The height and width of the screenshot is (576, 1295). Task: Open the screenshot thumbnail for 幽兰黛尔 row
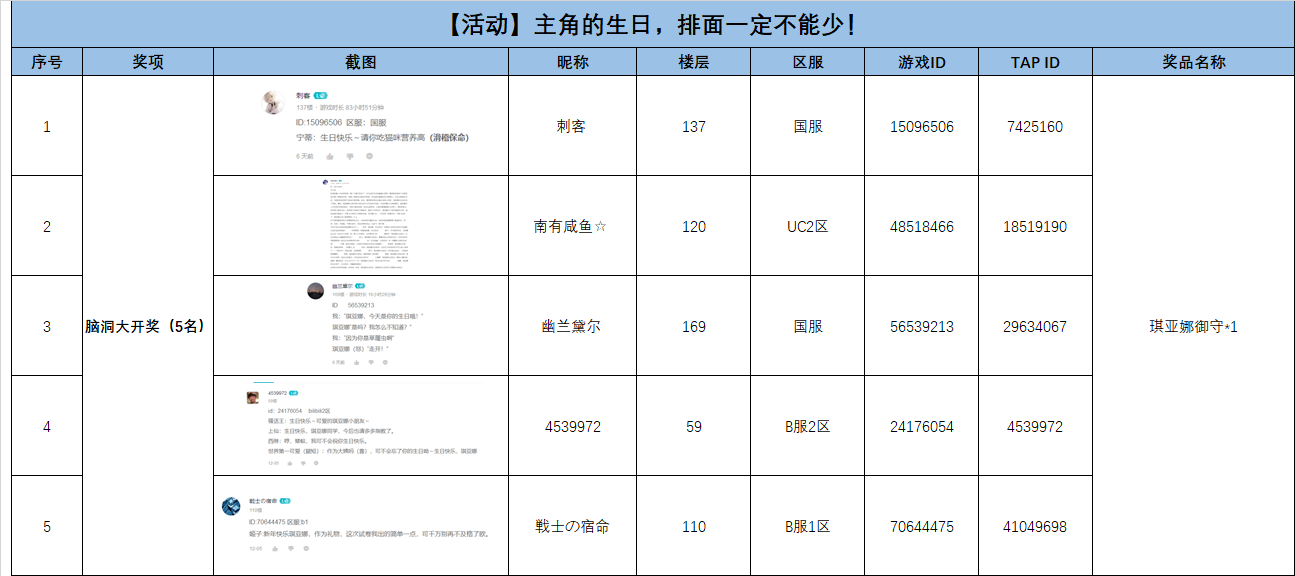tap(366, 325)
